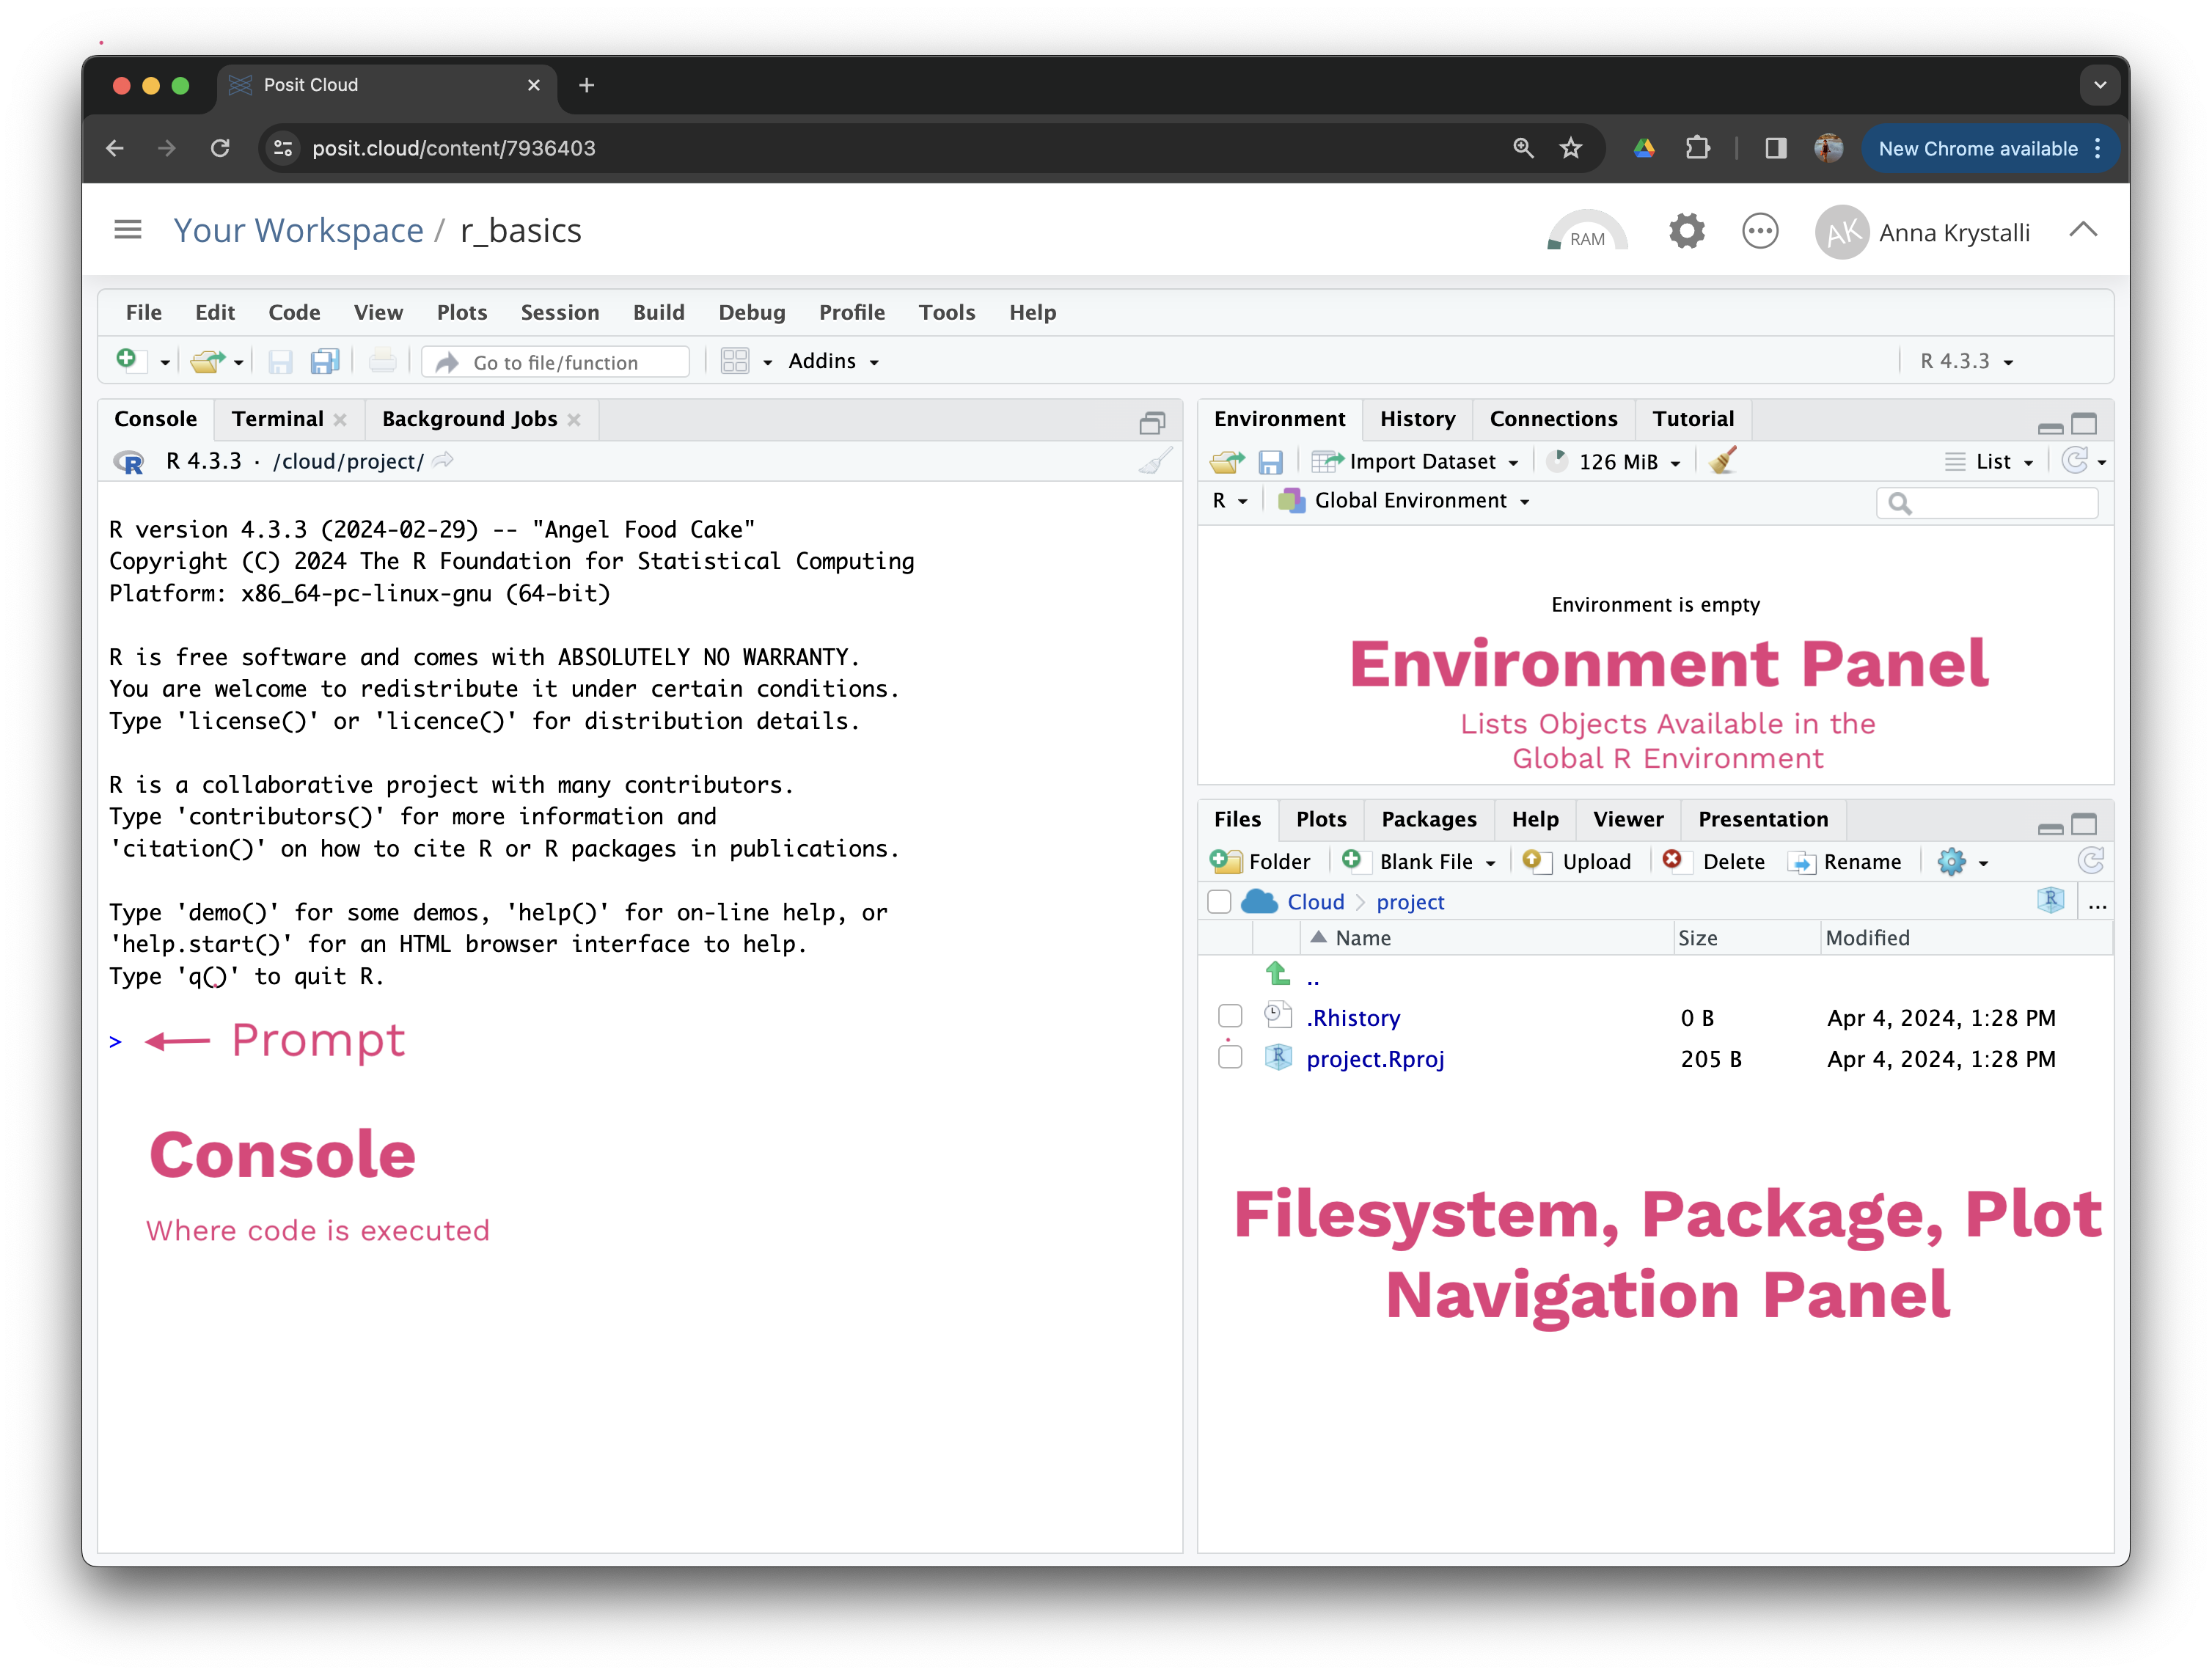Check the project.Rproj file checkbox
The width and height of the screenshot is (2212, 1675).
[1230, 1058]
